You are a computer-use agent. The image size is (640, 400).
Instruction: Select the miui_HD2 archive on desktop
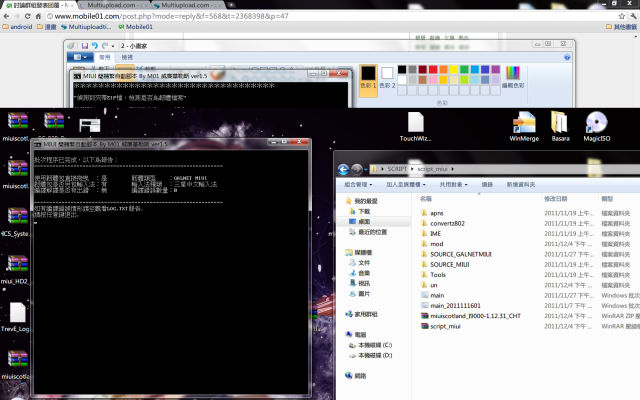coord(16,269)
